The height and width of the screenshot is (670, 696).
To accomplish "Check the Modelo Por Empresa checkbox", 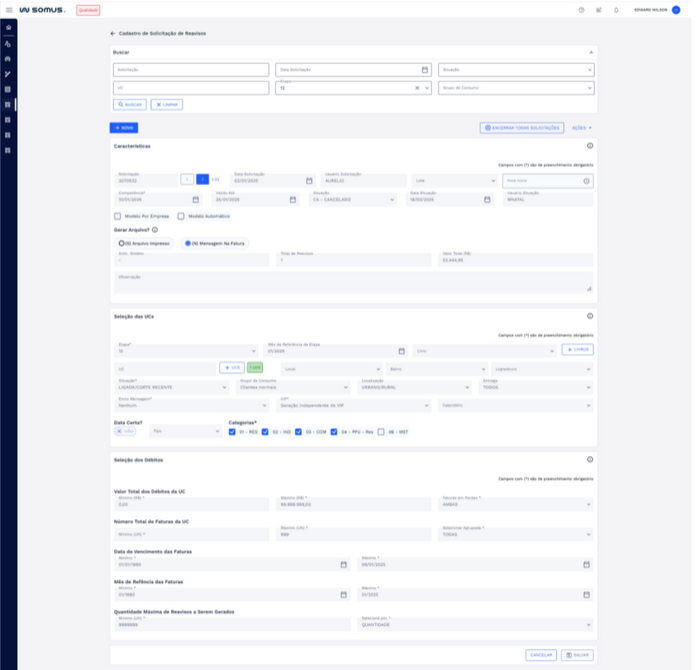I will pos(118,216).
